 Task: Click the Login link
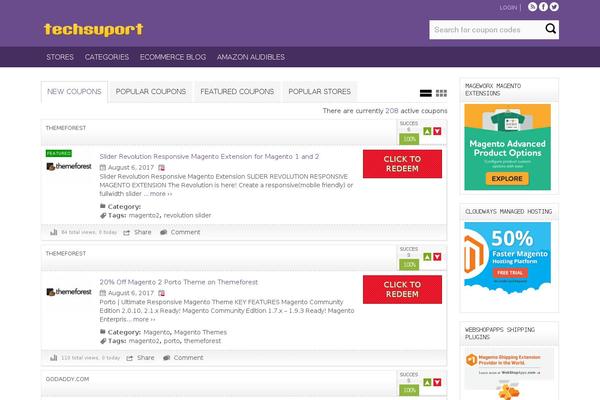point(508,7)
